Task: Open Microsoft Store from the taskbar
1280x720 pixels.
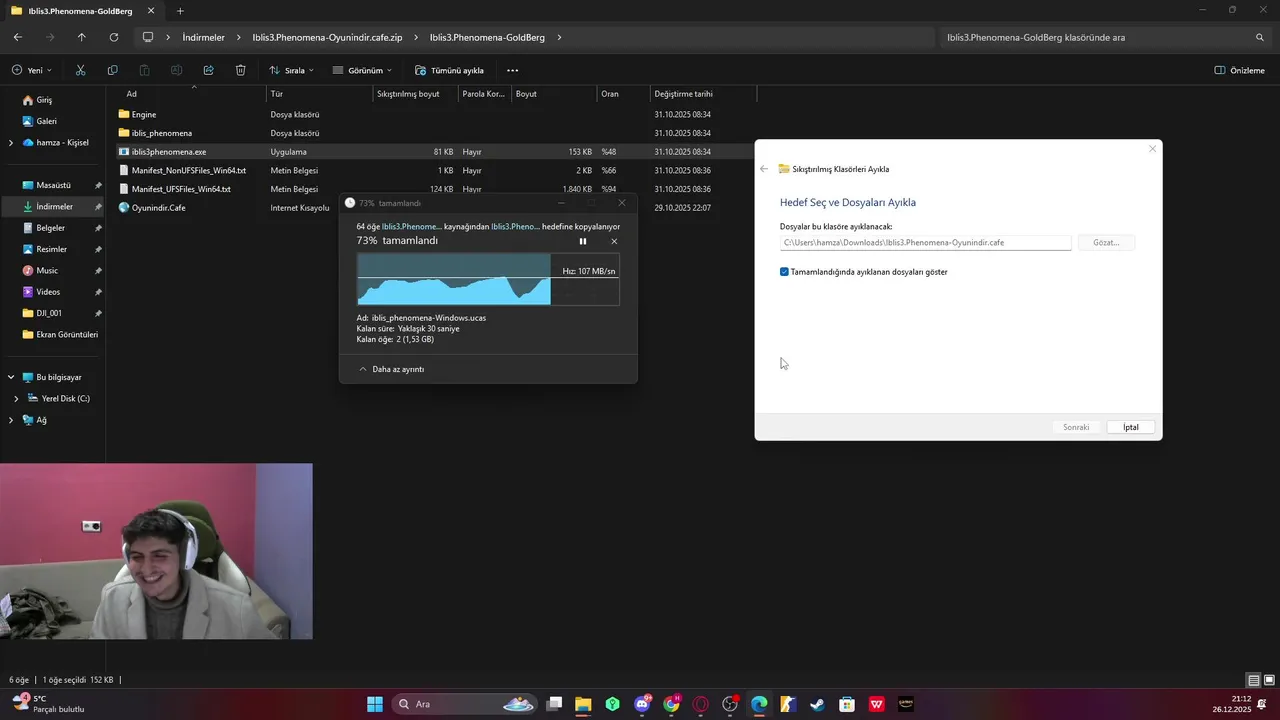Action: tap(847, 704)
